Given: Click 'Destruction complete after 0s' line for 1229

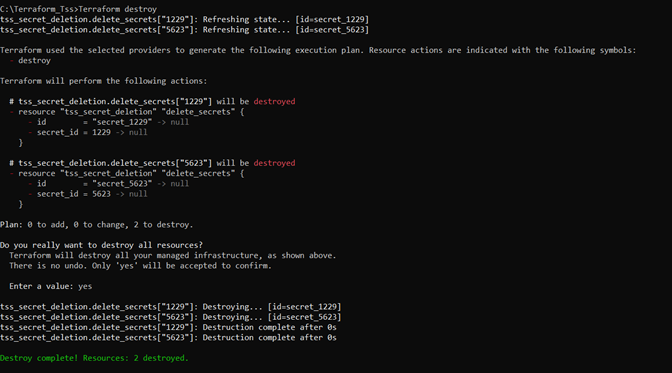Looking at the screenshot, I should (168, 328).
